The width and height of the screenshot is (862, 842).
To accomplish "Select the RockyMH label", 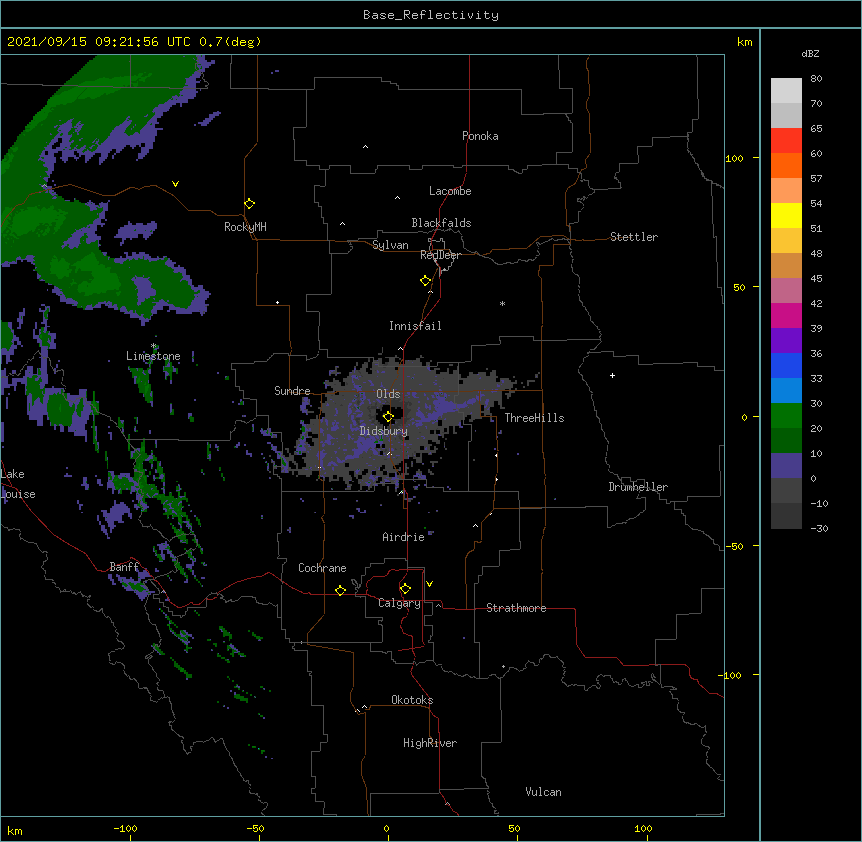I will pyautogui.click(x=245, y=227).
